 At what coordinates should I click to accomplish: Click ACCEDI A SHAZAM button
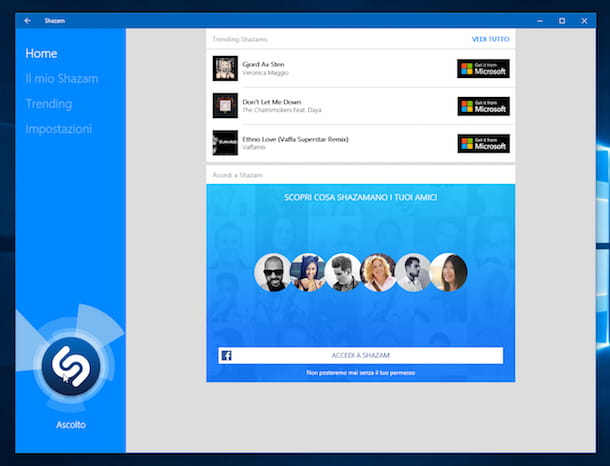pos(361,355)
